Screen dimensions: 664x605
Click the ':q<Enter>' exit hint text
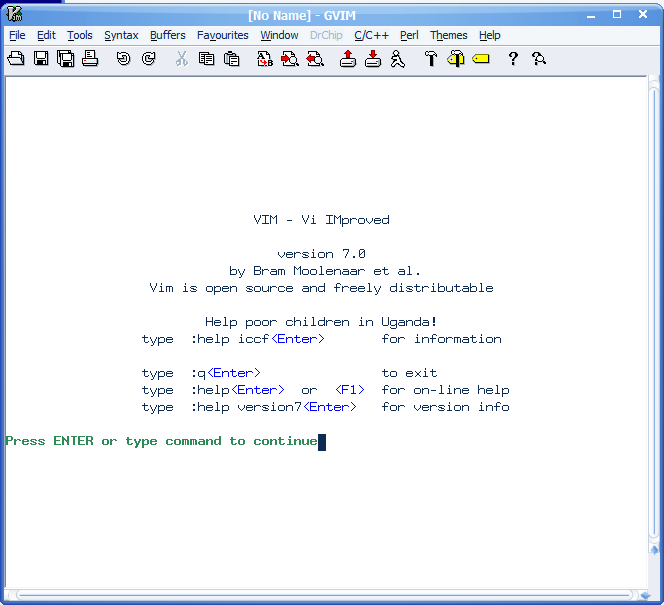click(225, 373)
